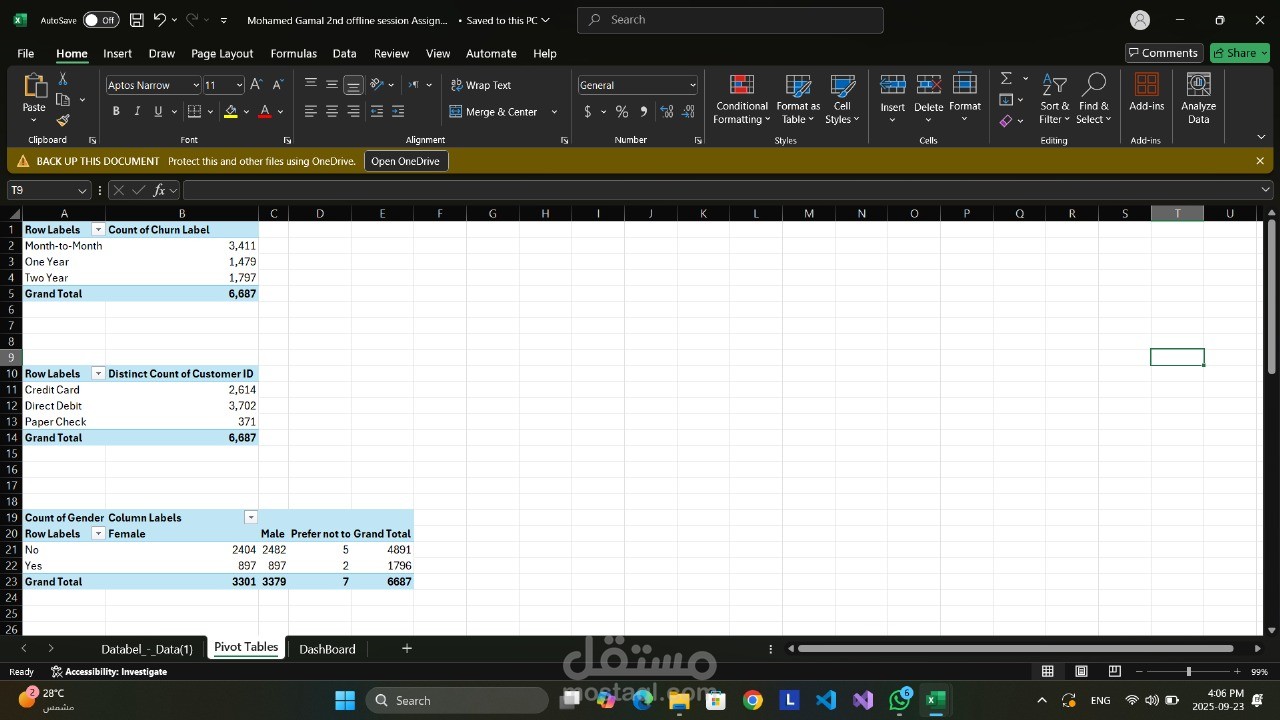
Task: Apply percent style number format
Action: coord(622,112)
